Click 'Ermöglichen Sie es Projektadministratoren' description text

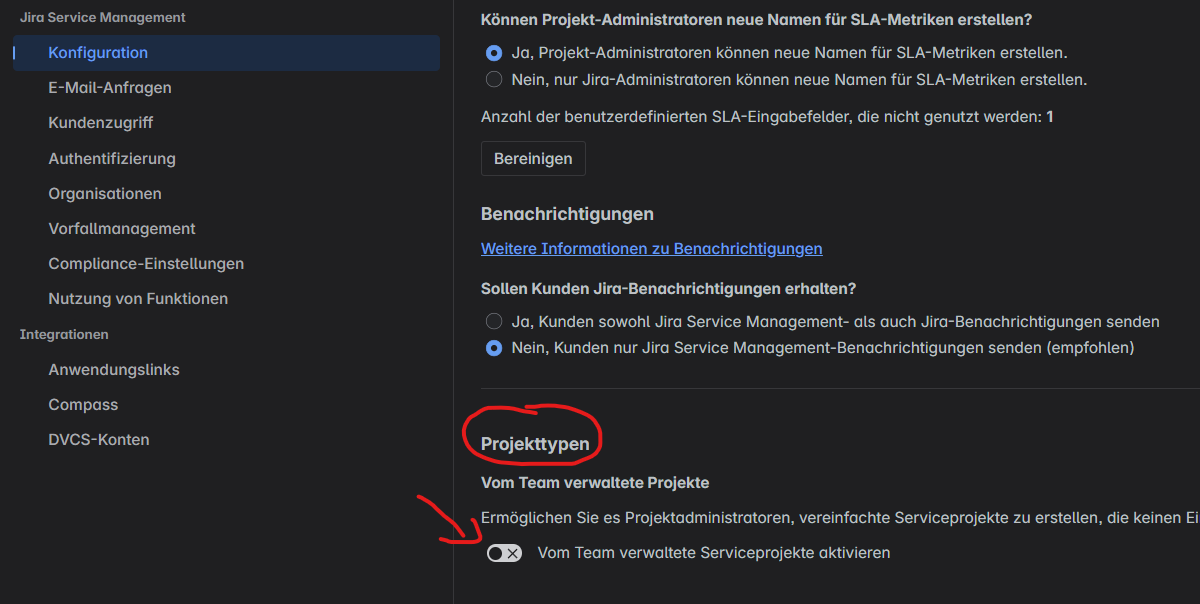tap(840, 518)
